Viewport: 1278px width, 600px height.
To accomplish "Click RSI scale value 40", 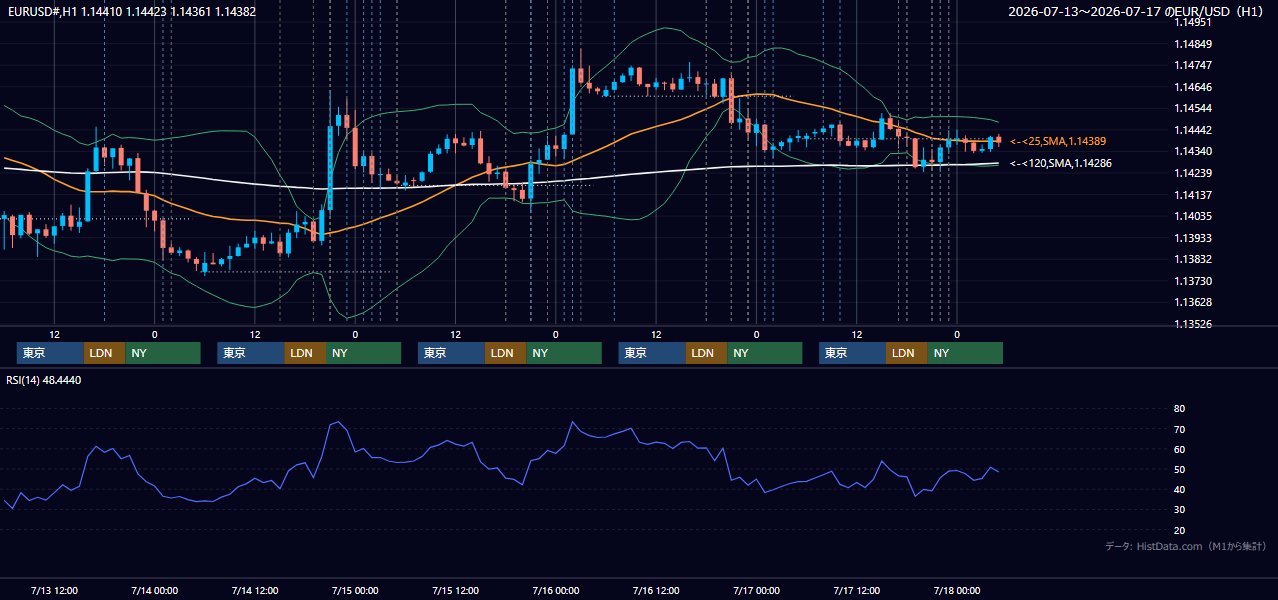I will tap(1179, 489).
